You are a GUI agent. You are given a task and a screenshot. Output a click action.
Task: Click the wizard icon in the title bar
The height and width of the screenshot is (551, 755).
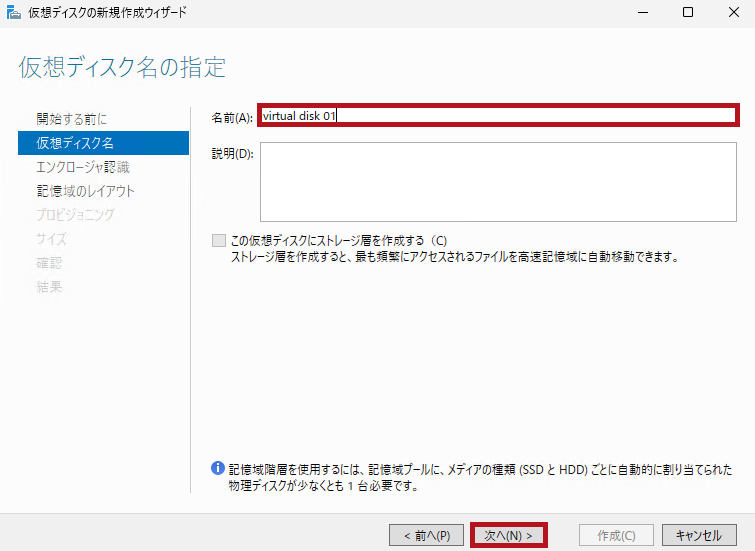(13, 13)
